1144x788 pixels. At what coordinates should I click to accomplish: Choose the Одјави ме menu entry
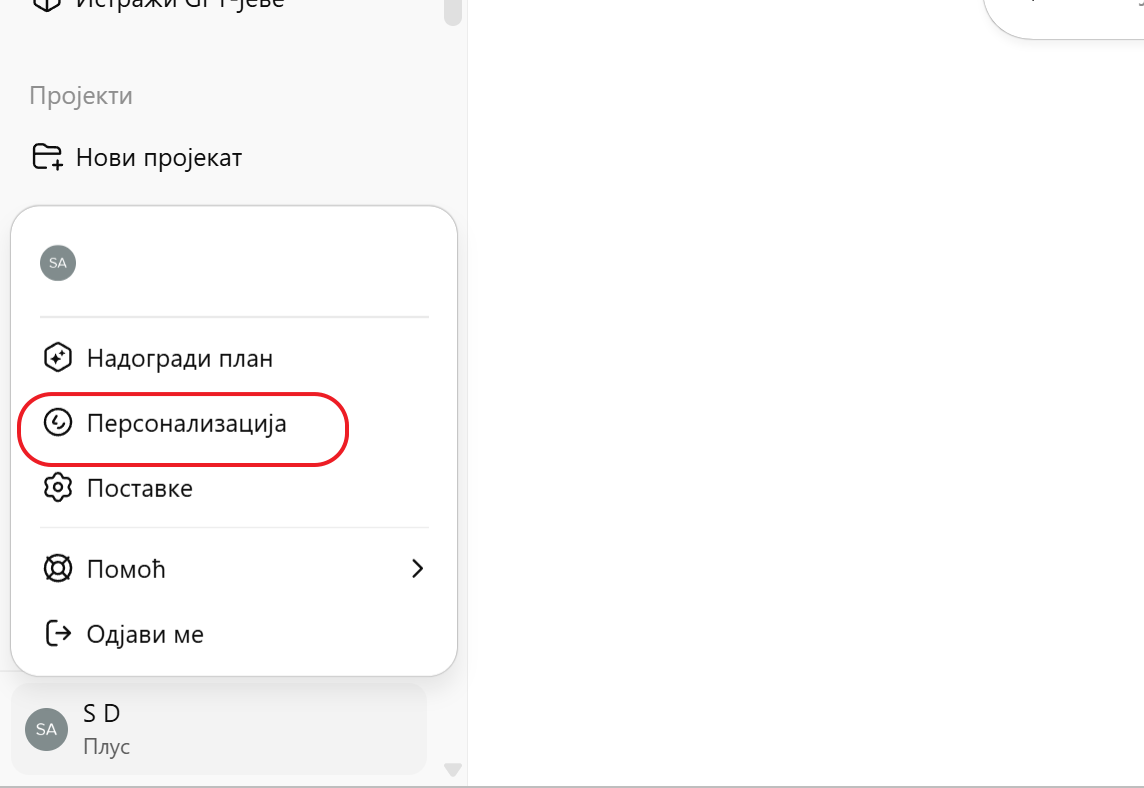[145, 634]
